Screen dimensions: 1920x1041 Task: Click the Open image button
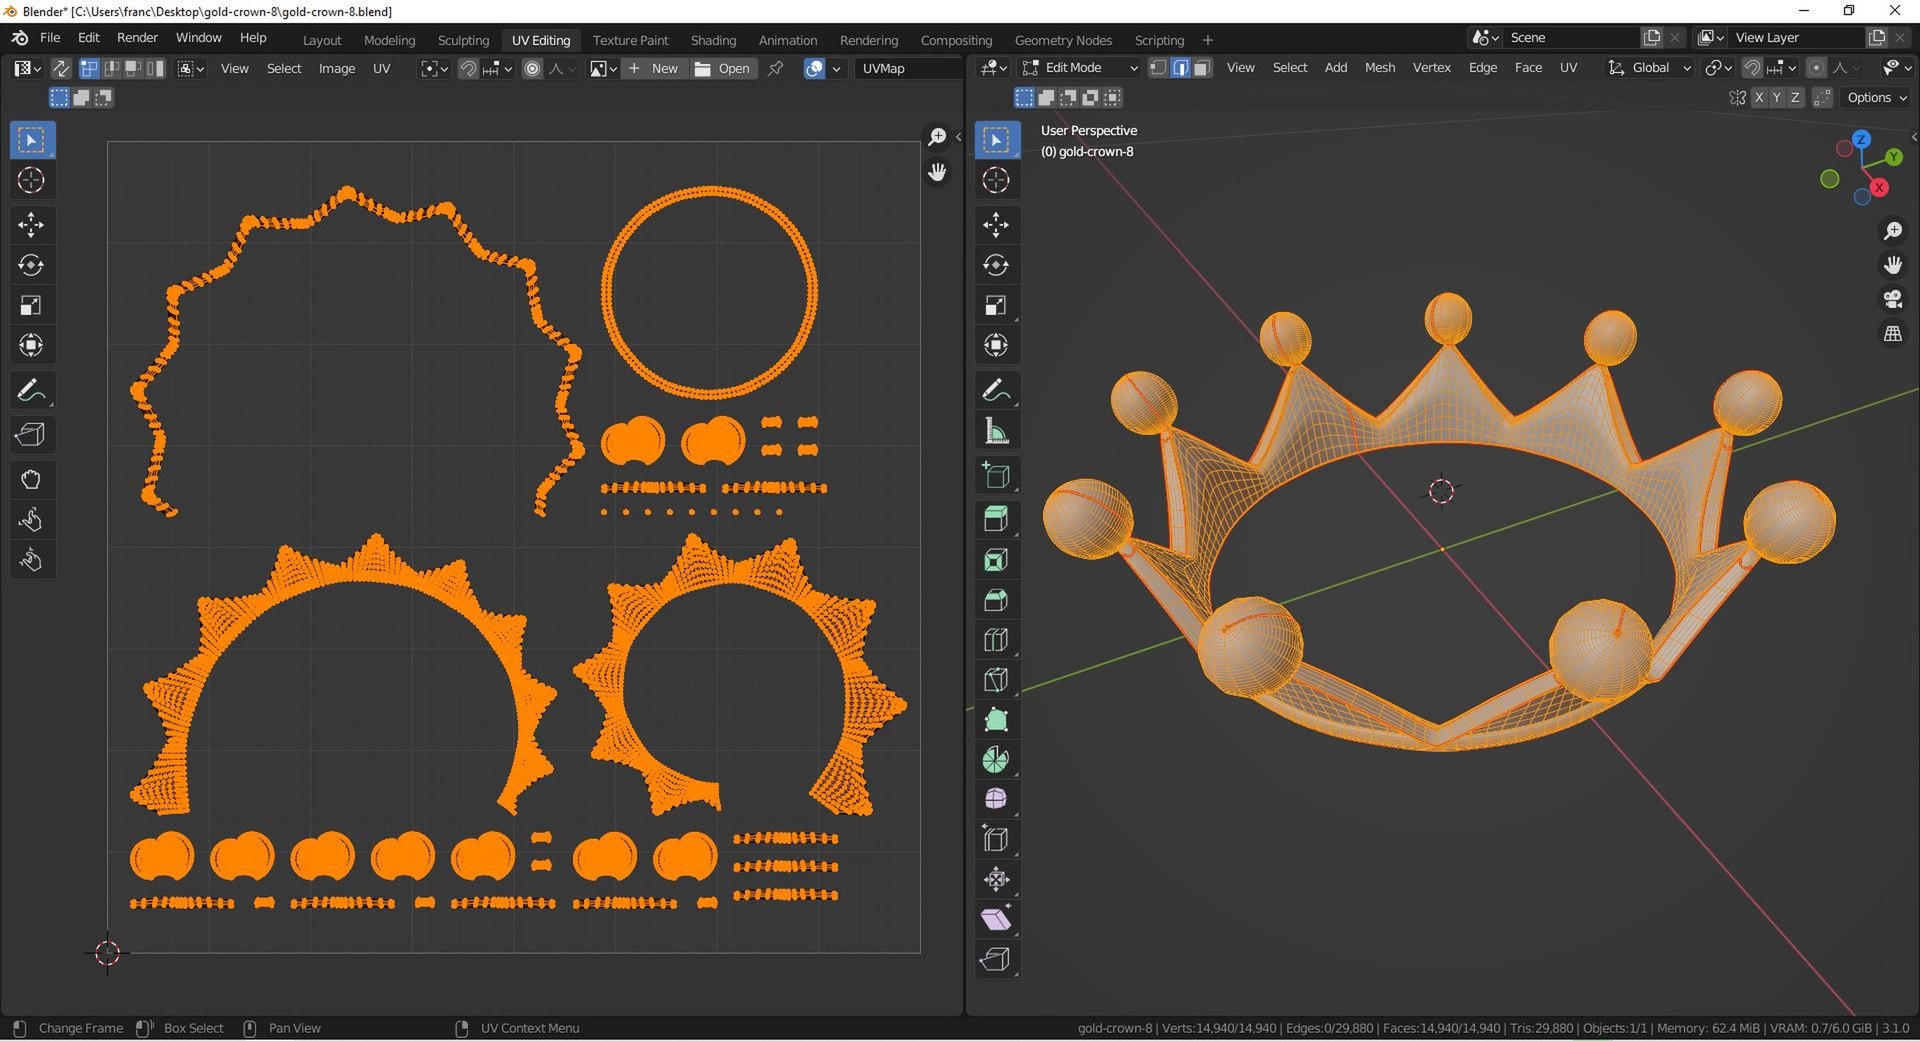(x=723, y=68)
